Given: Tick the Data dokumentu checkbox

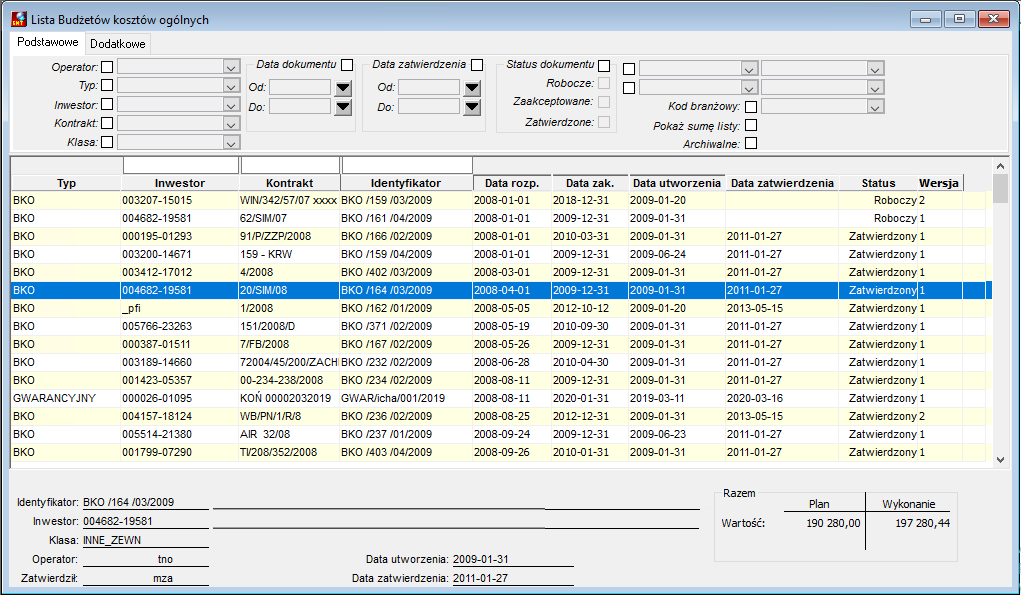Looking at the screenshot, I should coord(347,65).
